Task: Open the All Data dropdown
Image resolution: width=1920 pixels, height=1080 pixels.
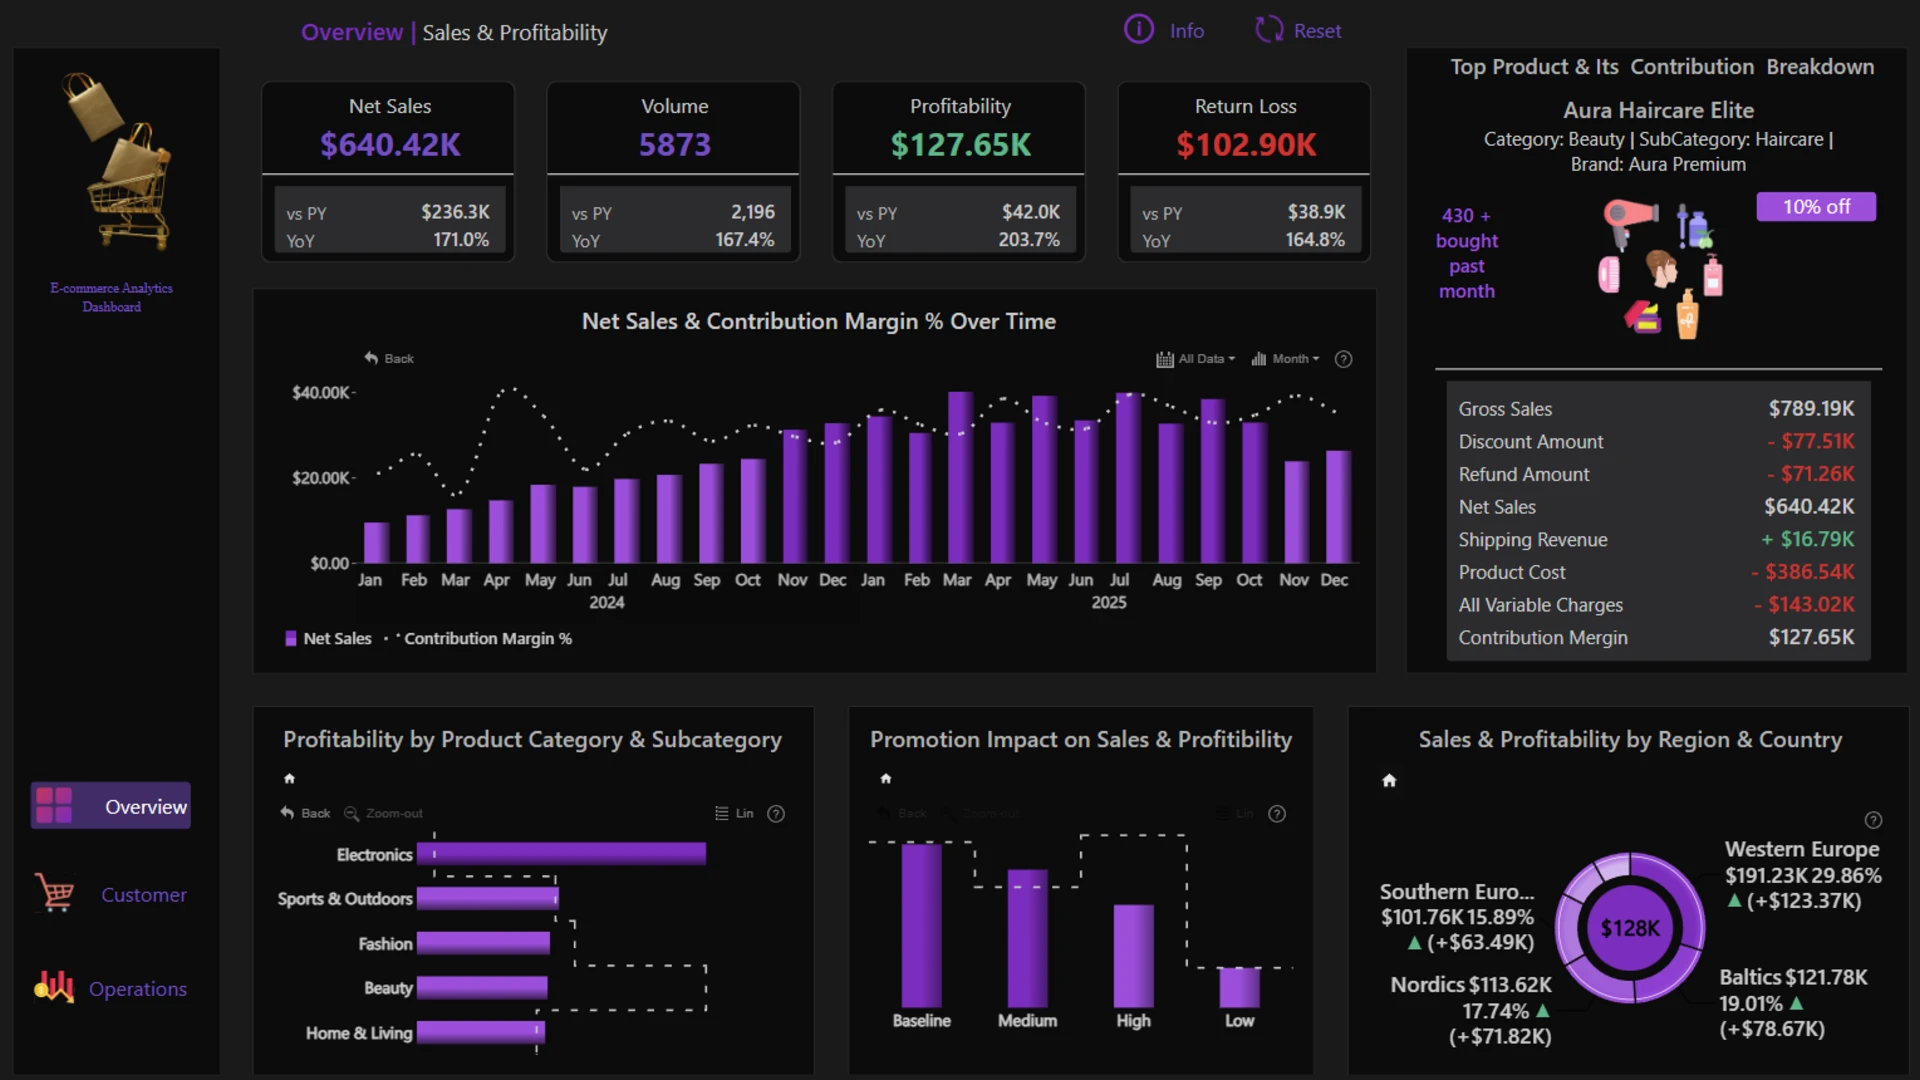Action: click(x=1196, y=359)
